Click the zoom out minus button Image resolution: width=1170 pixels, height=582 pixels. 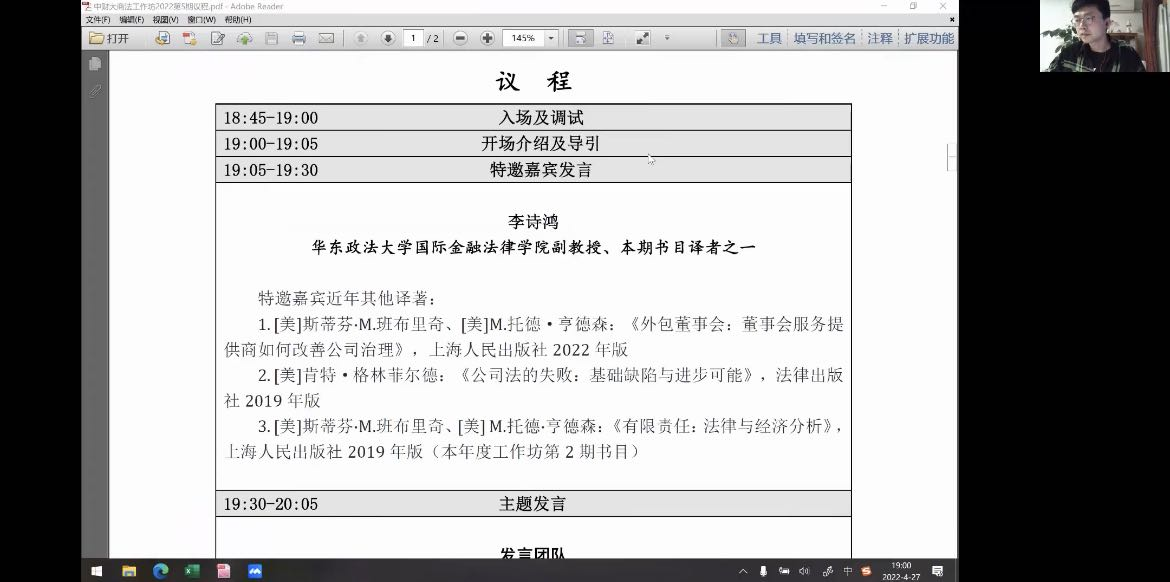click(x=460, y=38)
